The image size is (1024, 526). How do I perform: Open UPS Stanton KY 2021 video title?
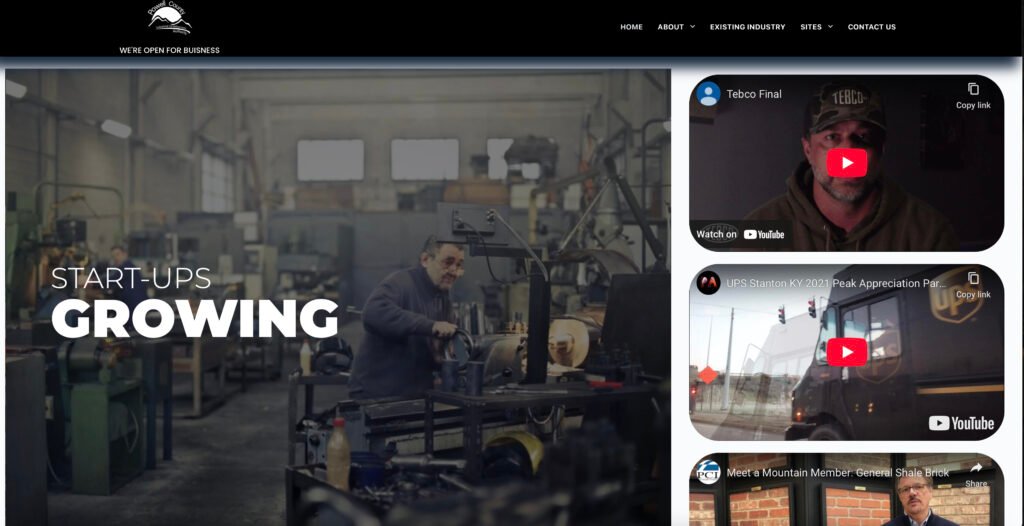tap(835, 283)
